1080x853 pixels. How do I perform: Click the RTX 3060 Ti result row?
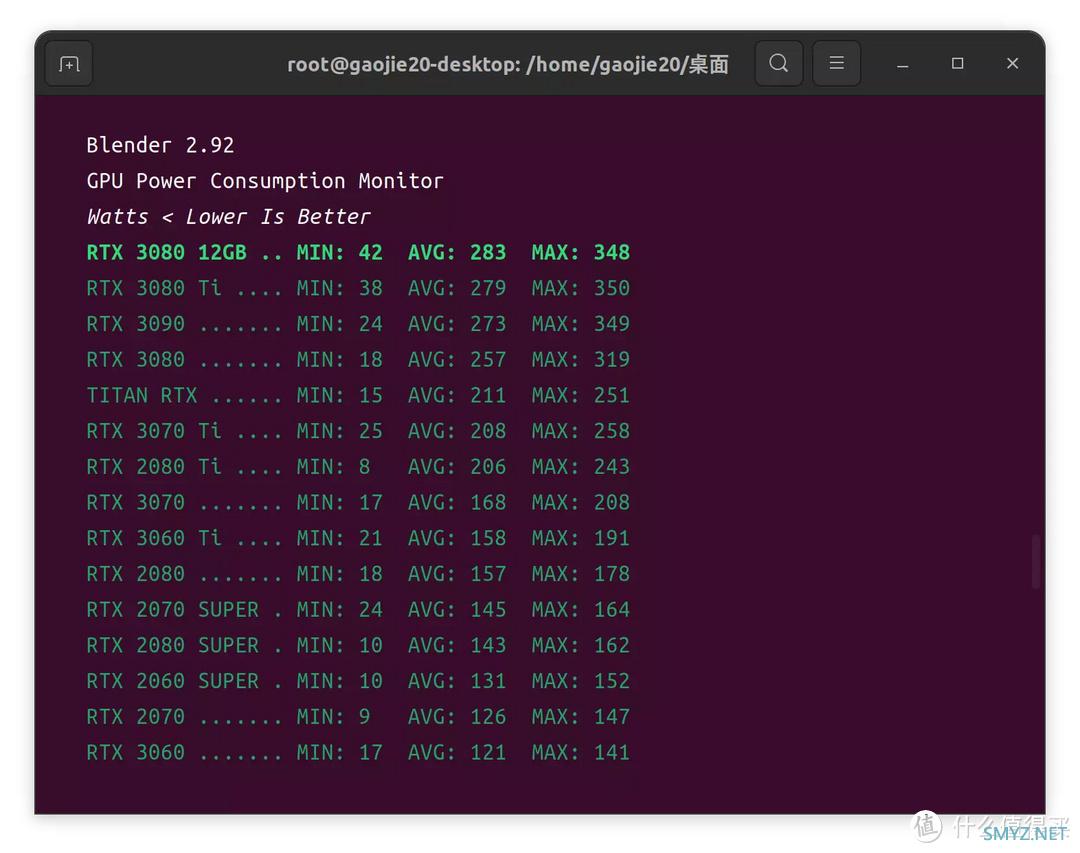coord(358,538)
